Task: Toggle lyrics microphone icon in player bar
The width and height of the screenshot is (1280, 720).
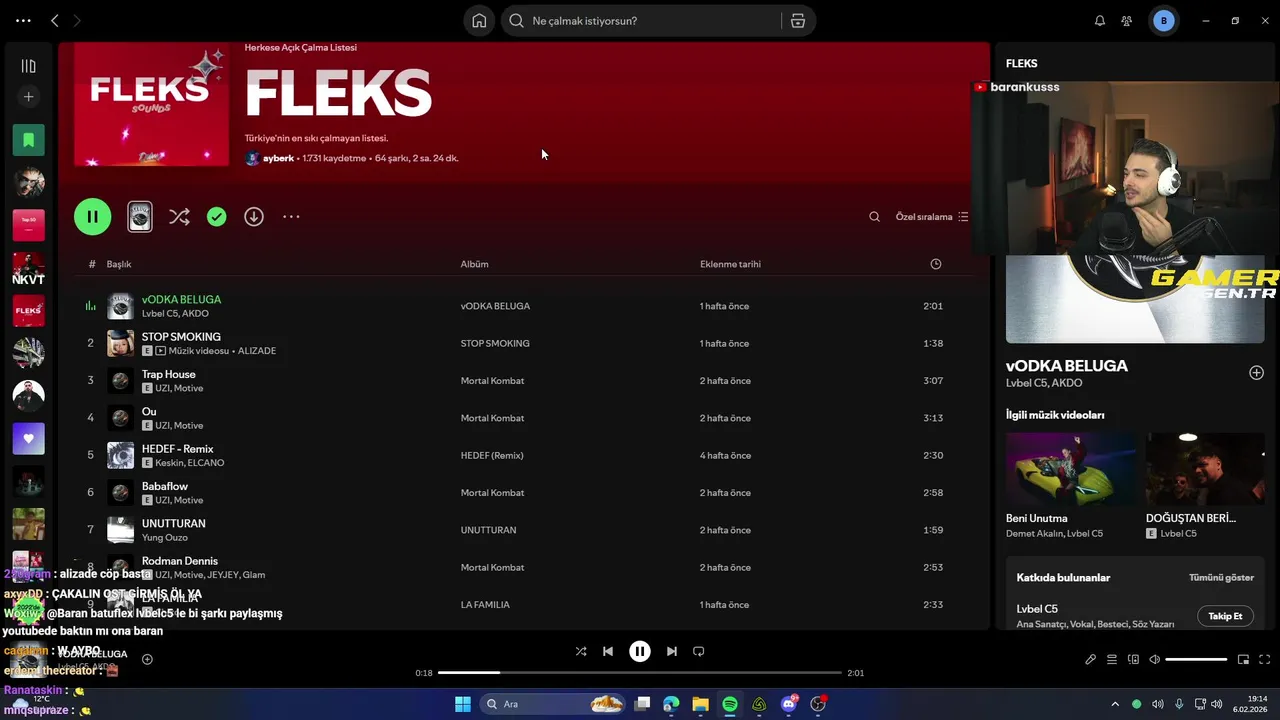Action: (1091, 659)
